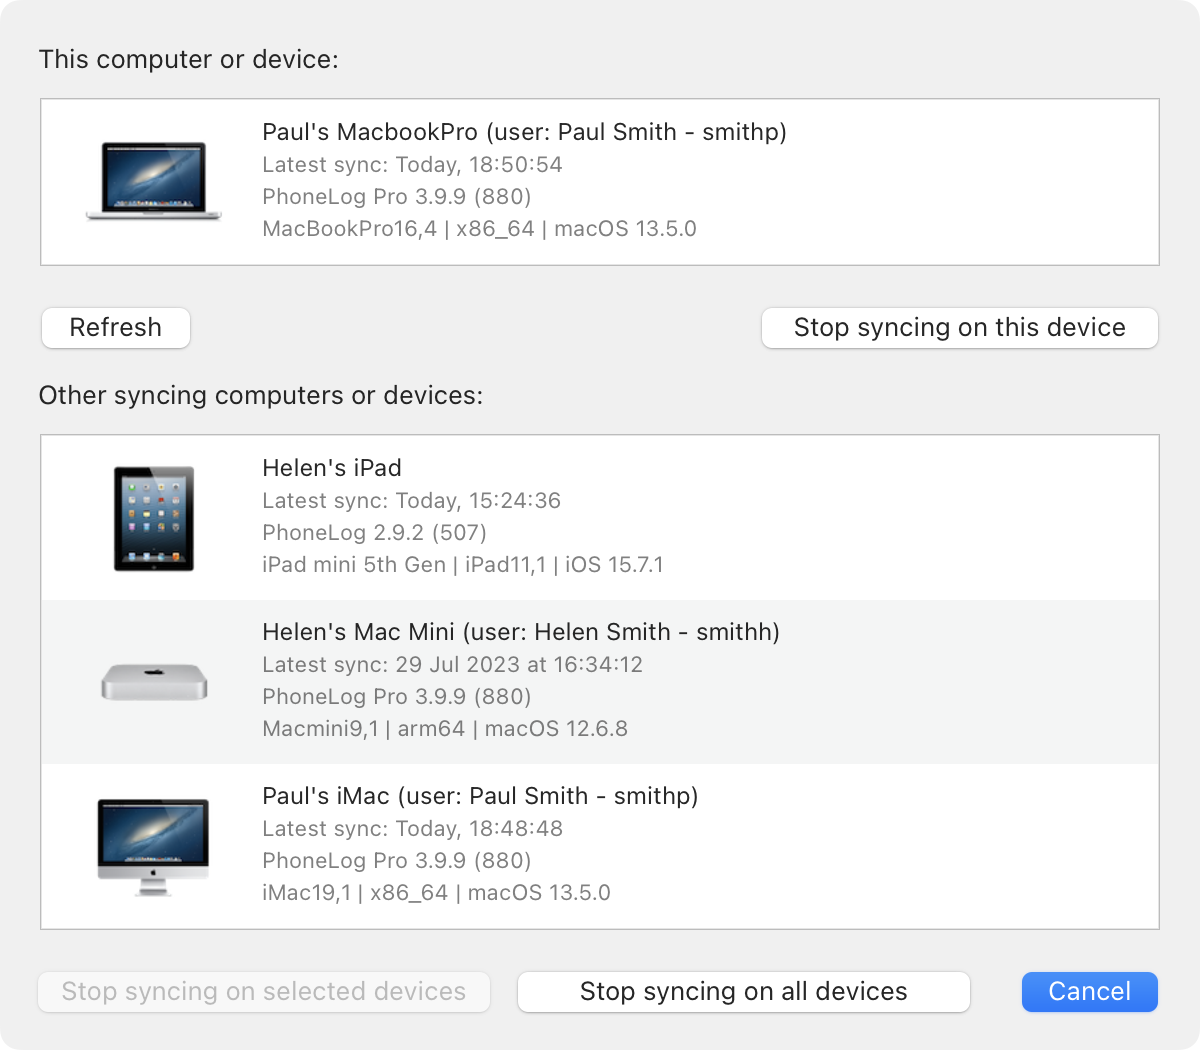Screen dimensions: 1200x1050
Task: Click MacBook Pro's 'PhoneLog Pro 3.9.9 (880)' line
Action: click(x=397, y=197)
